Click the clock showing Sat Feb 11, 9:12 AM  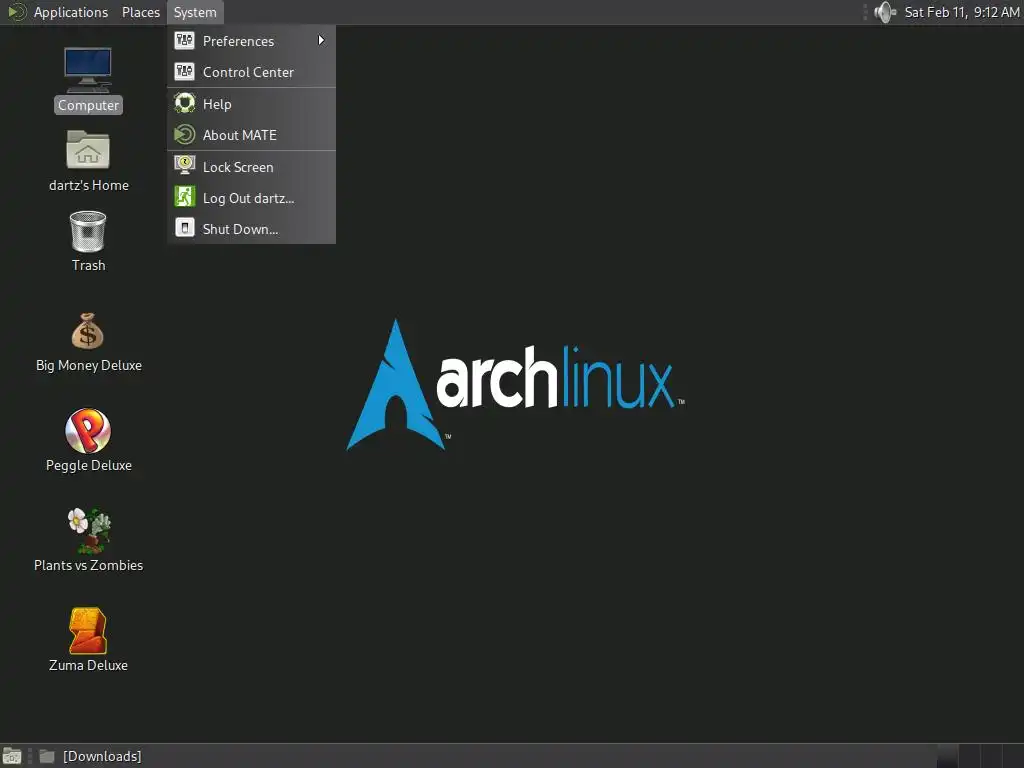pyautogui.click(x=961, y=12)
